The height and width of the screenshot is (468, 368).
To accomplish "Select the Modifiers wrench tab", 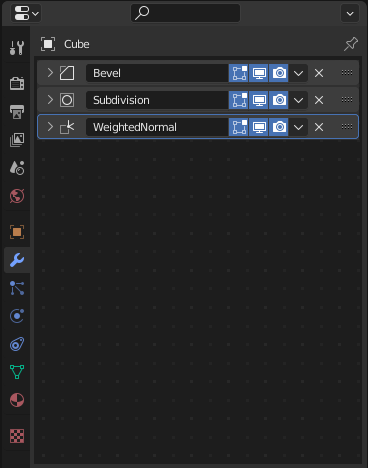I will tap(17, 260).
